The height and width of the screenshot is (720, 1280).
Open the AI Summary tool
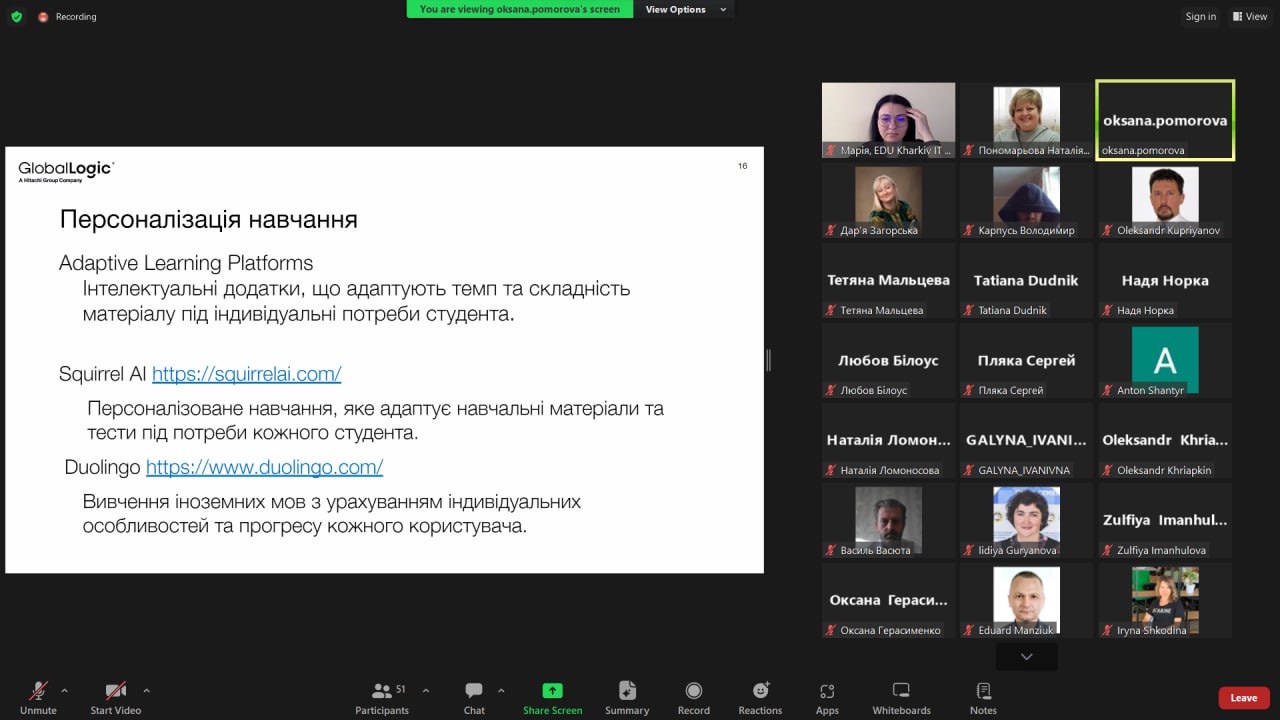coord(627,696)
